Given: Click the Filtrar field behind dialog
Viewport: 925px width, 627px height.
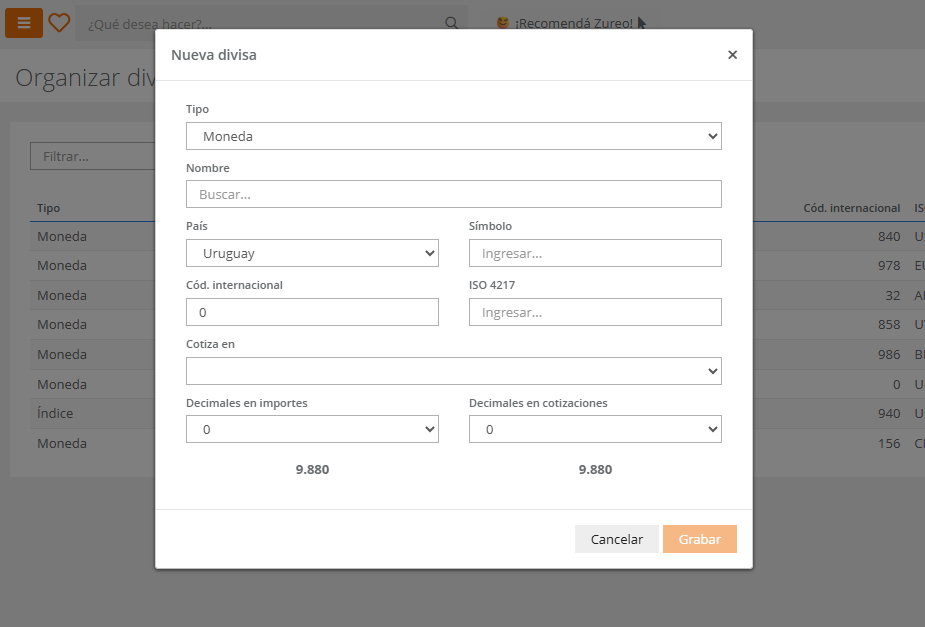Looking at the screenshot, I should [92, 156].
